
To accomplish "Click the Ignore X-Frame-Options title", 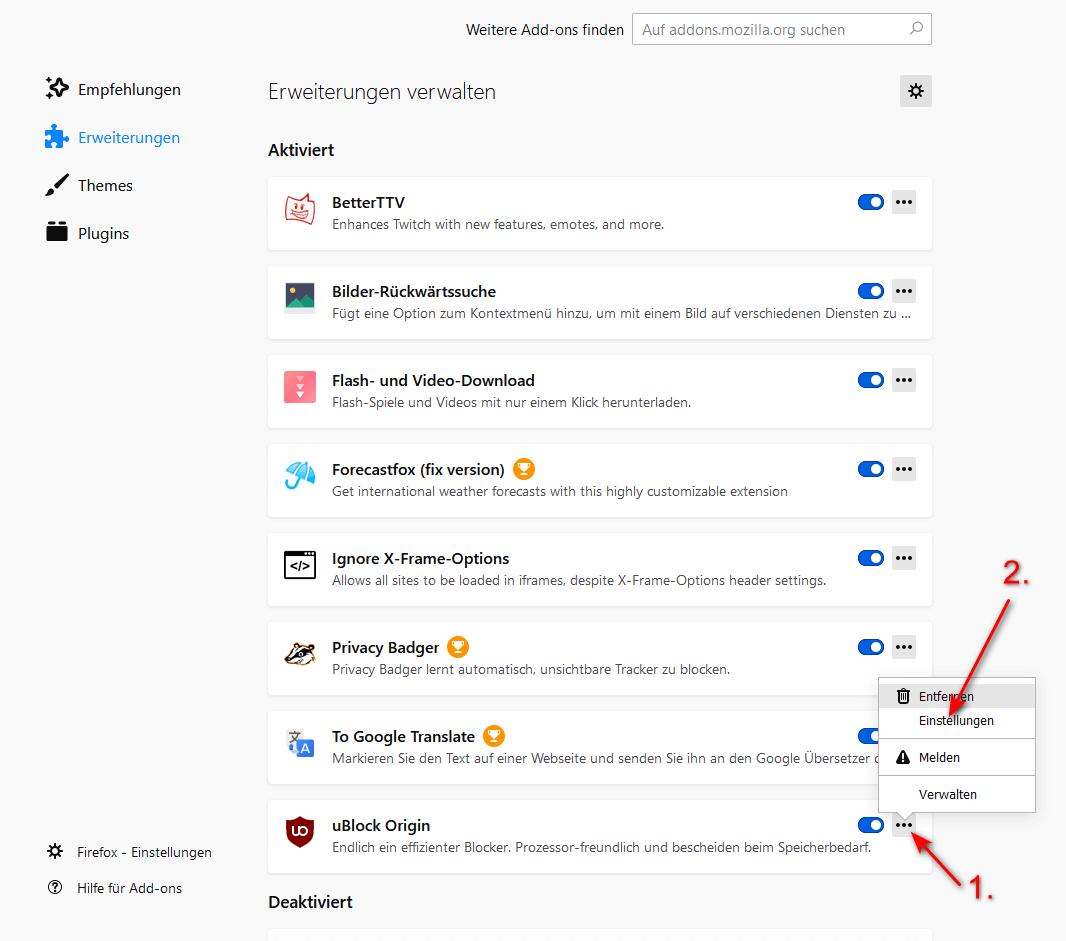I will tap(420, 558).
